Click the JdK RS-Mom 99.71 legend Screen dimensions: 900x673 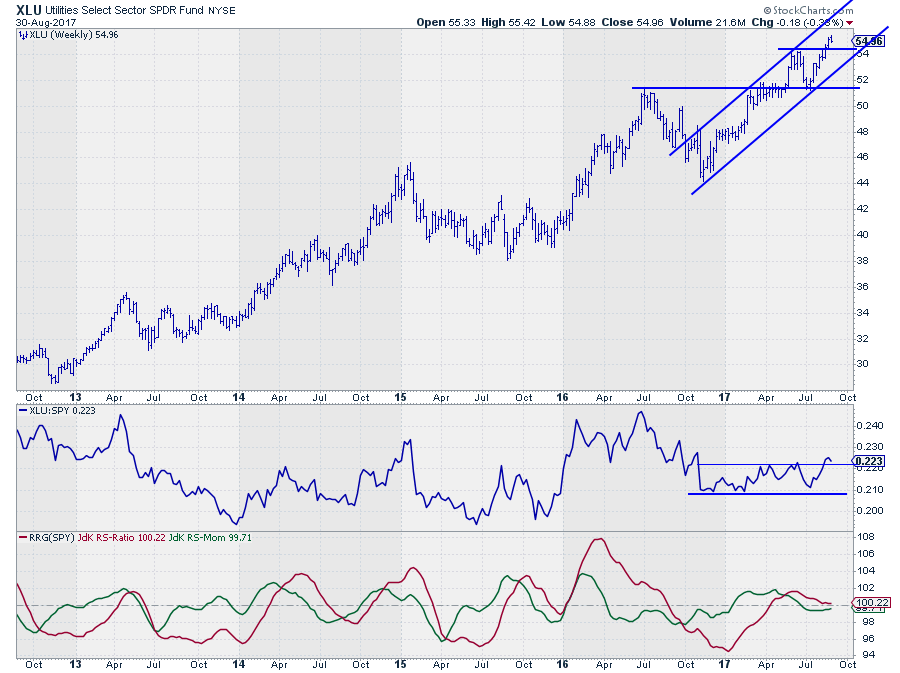(x=210, y=538)
